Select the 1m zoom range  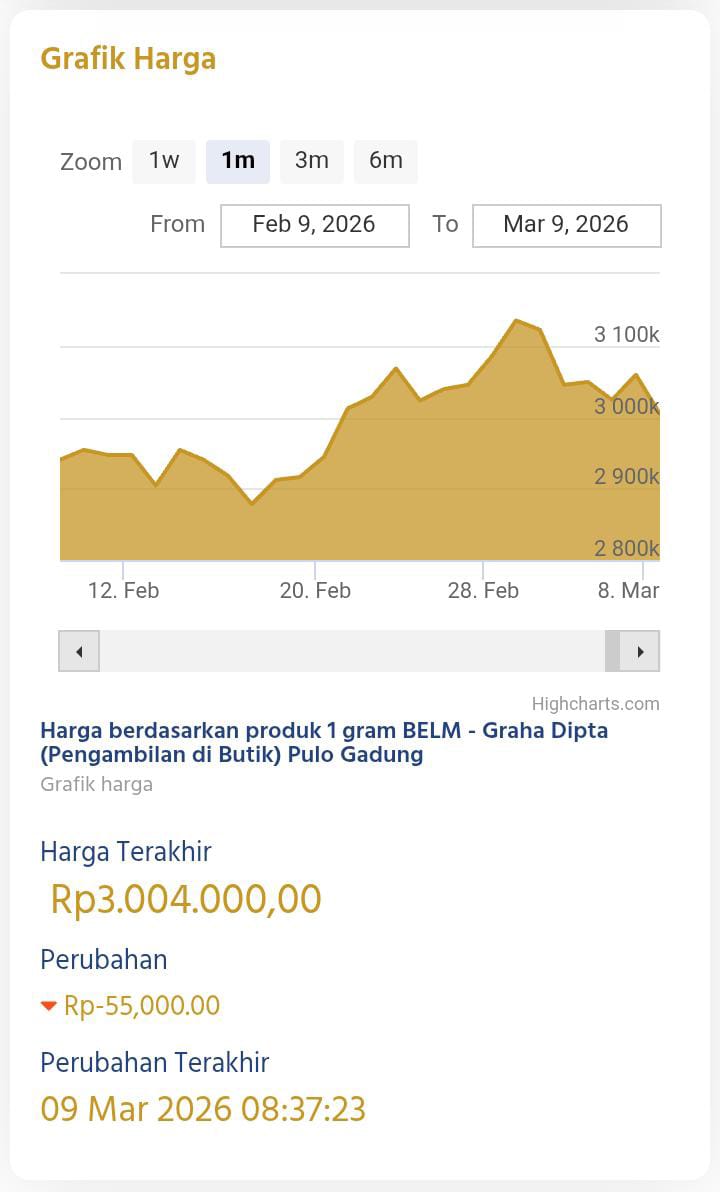point(238,161)
